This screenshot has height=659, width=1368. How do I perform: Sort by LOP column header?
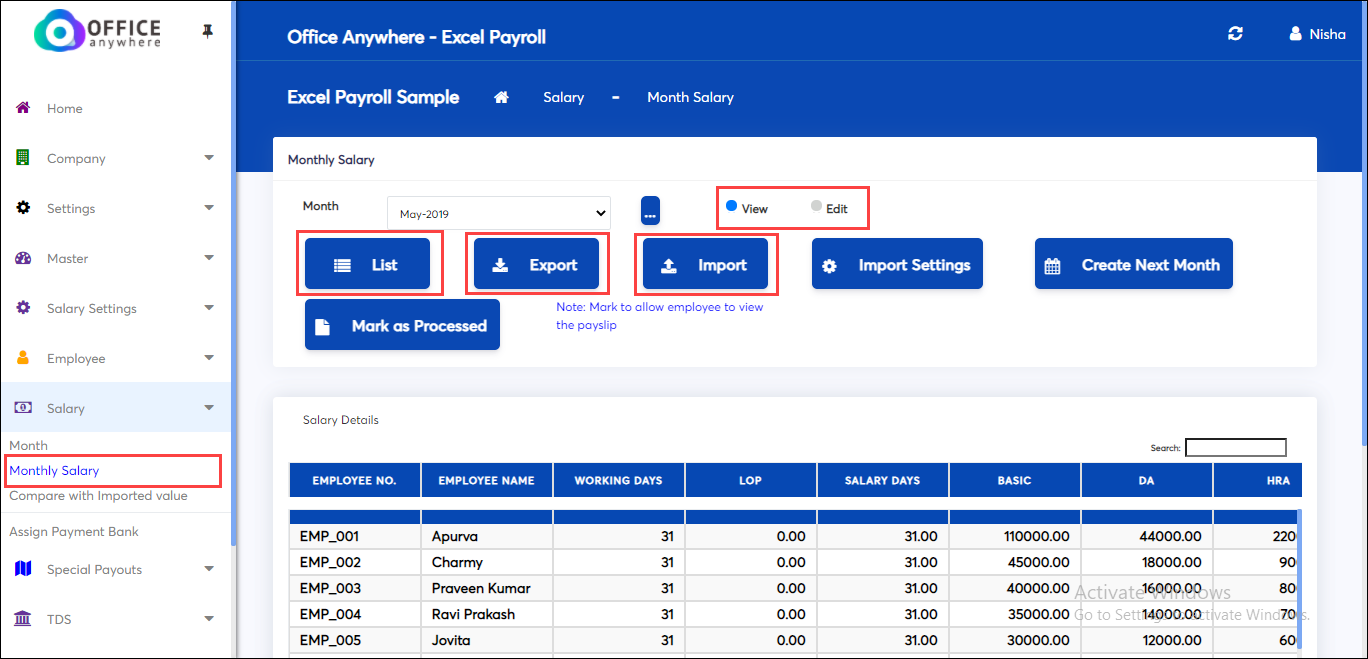tap(751, 480)
